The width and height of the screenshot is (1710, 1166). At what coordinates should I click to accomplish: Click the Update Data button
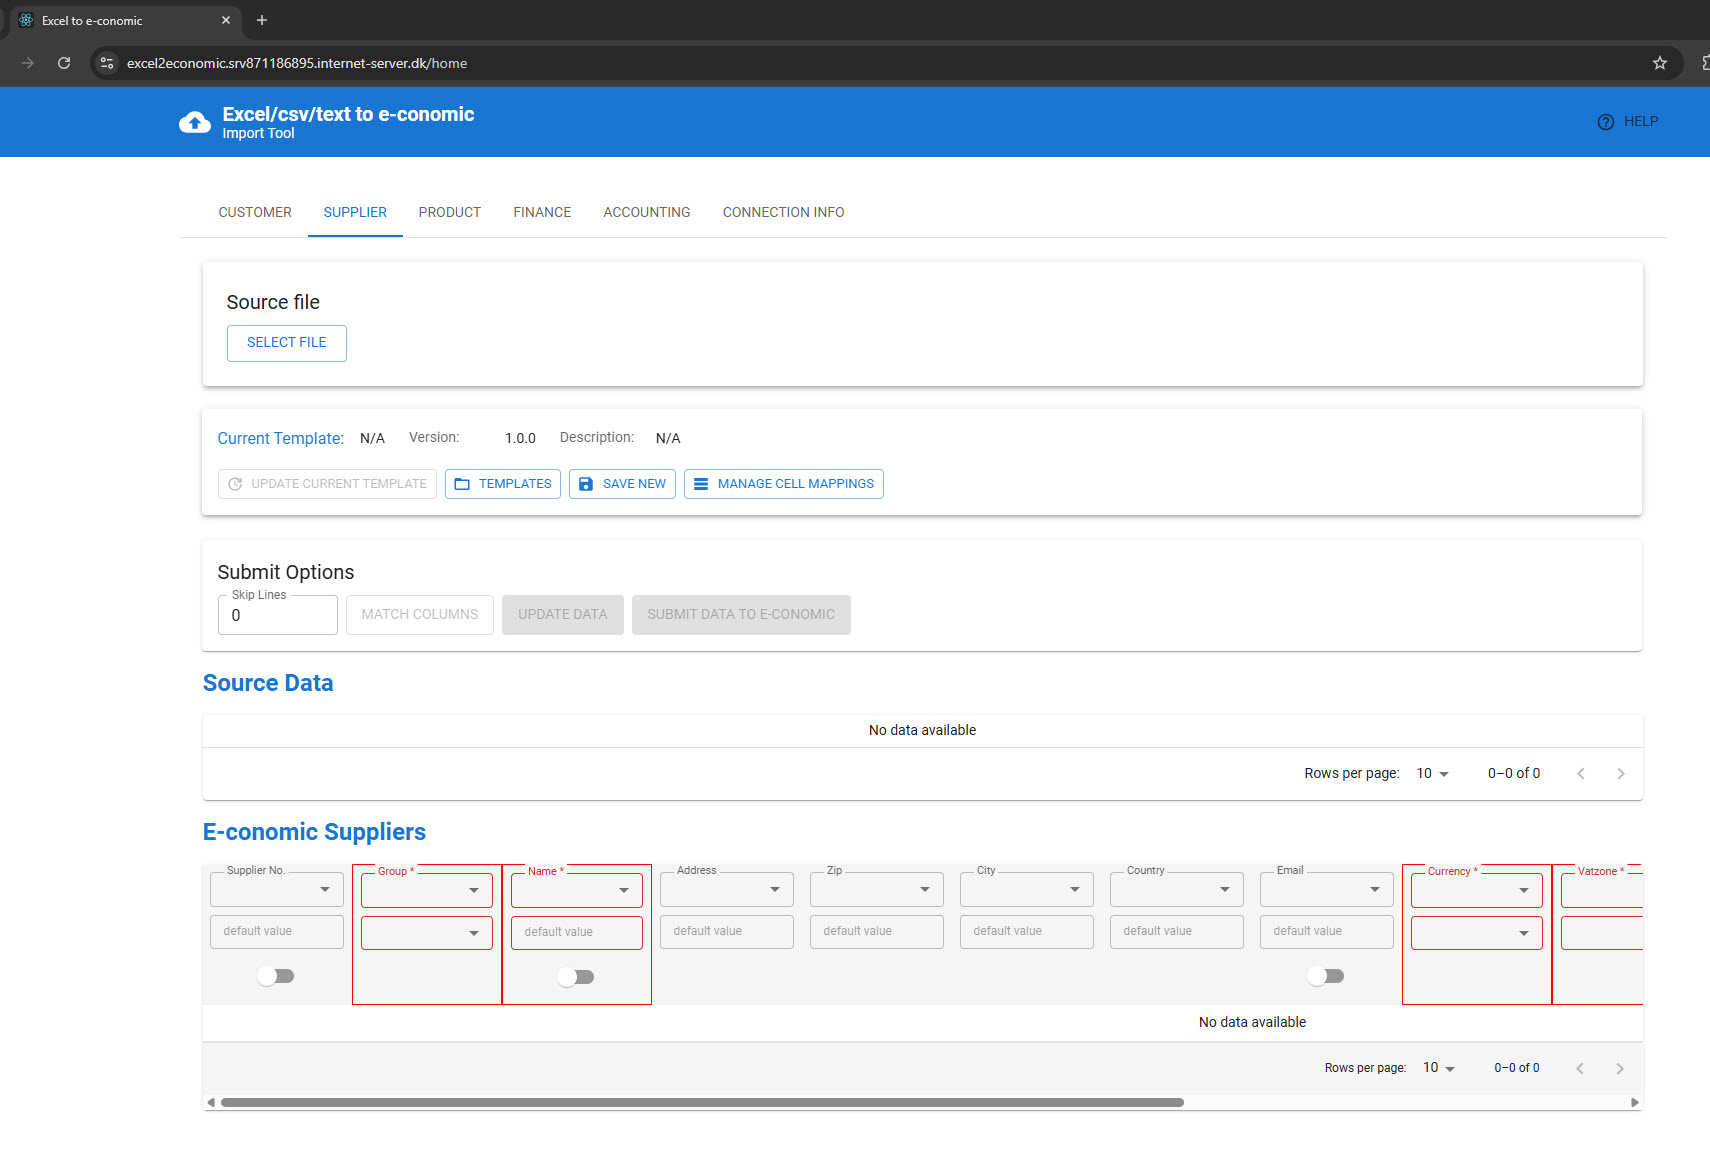pyautogui.click(x=563, y=615)
